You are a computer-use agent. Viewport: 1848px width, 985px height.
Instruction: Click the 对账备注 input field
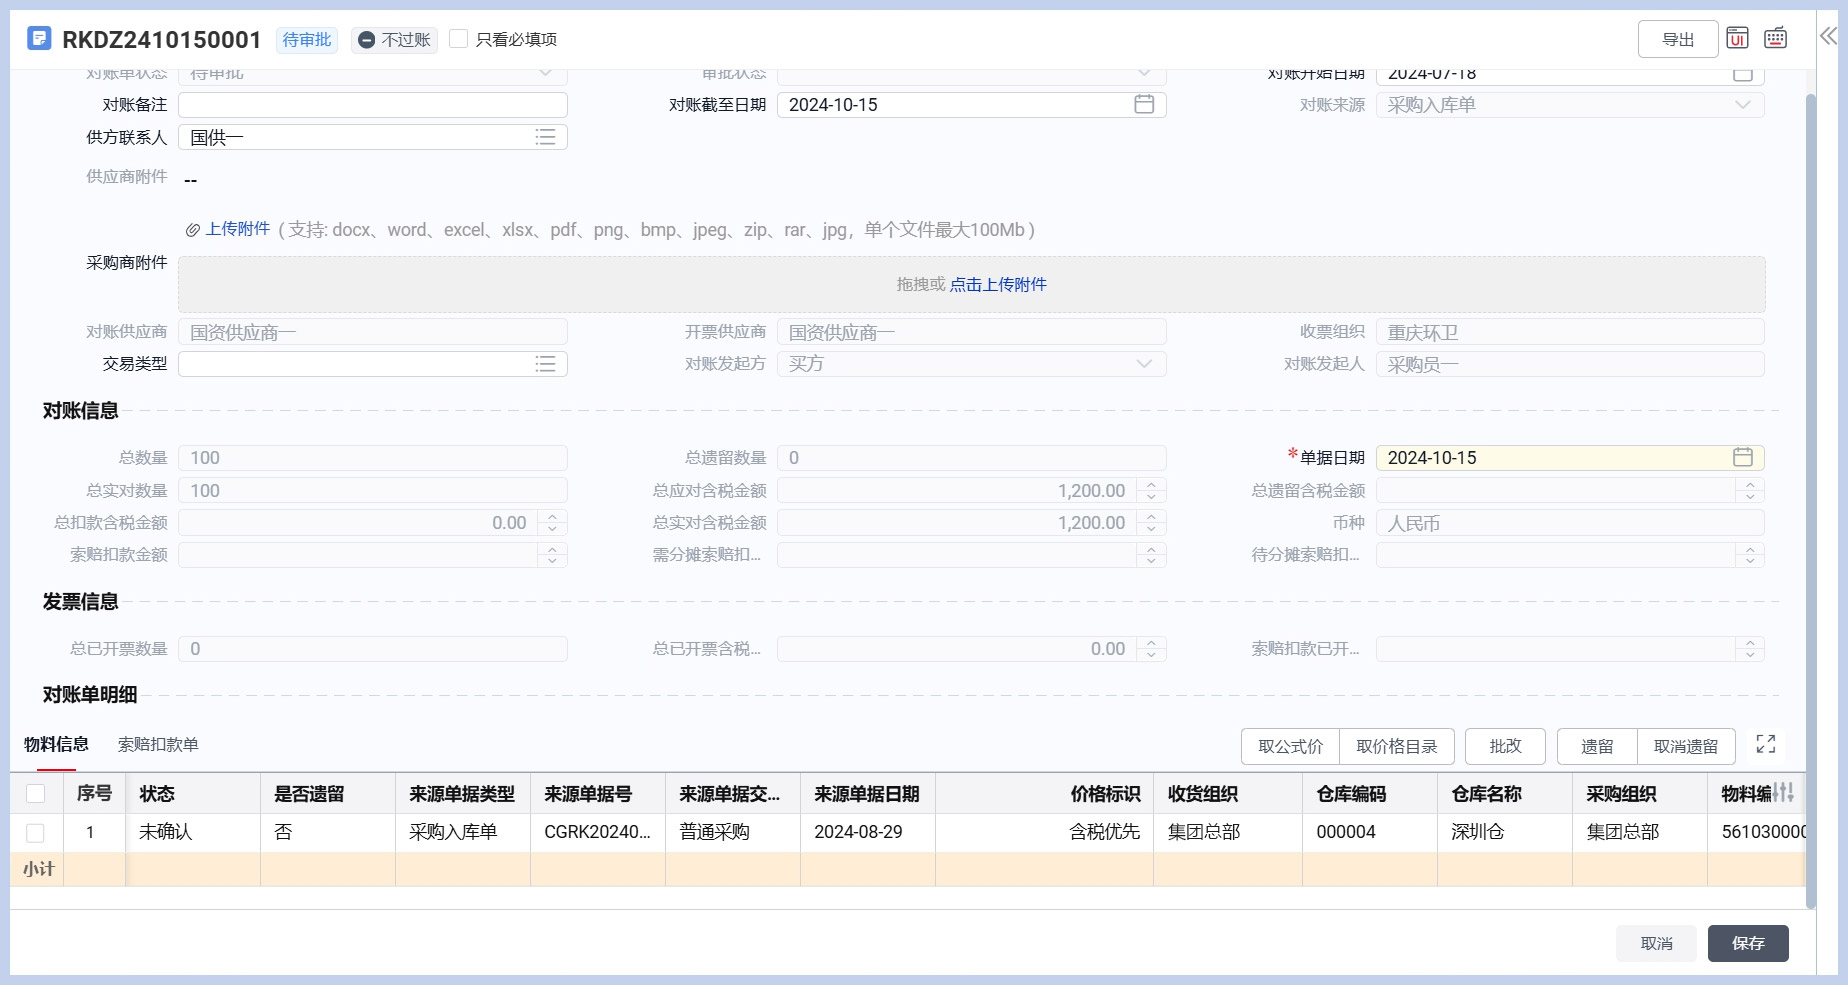click(x=372, y=105)
